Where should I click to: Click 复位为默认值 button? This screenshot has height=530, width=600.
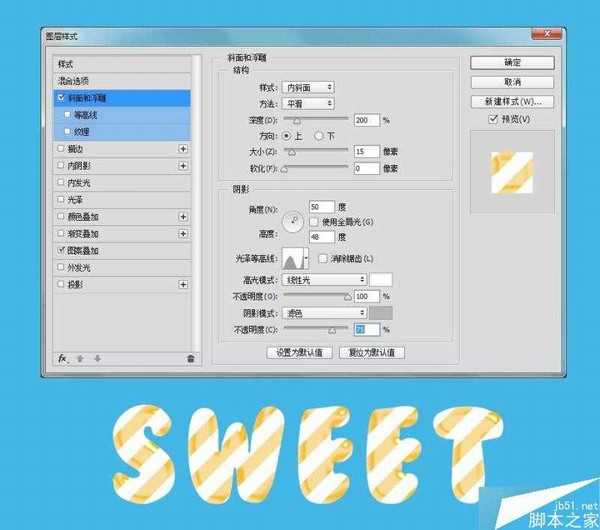tap(372, 352)
